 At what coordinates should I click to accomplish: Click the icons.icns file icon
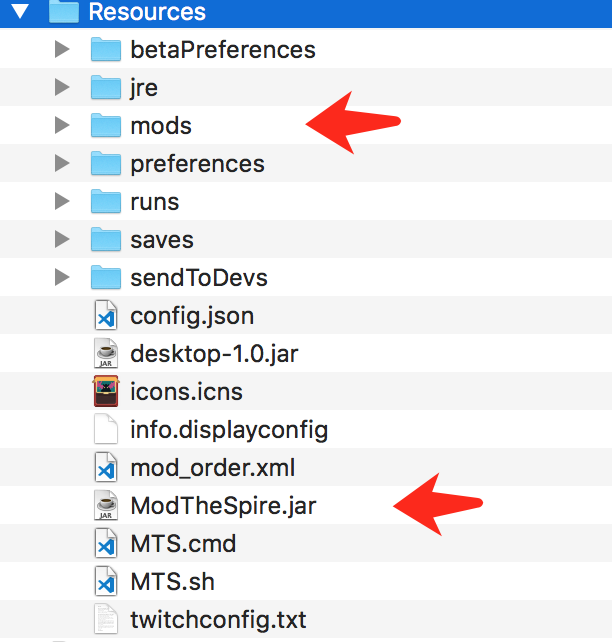coord(105,392)
